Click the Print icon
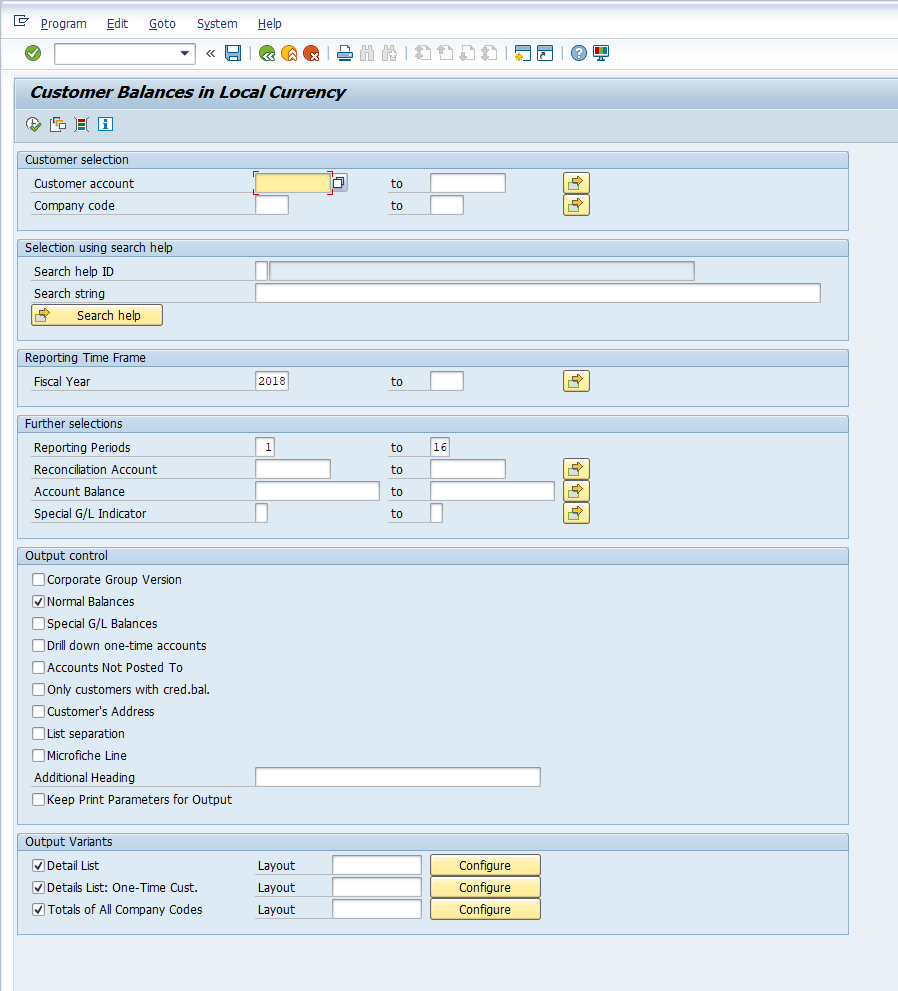 (345, 53)
